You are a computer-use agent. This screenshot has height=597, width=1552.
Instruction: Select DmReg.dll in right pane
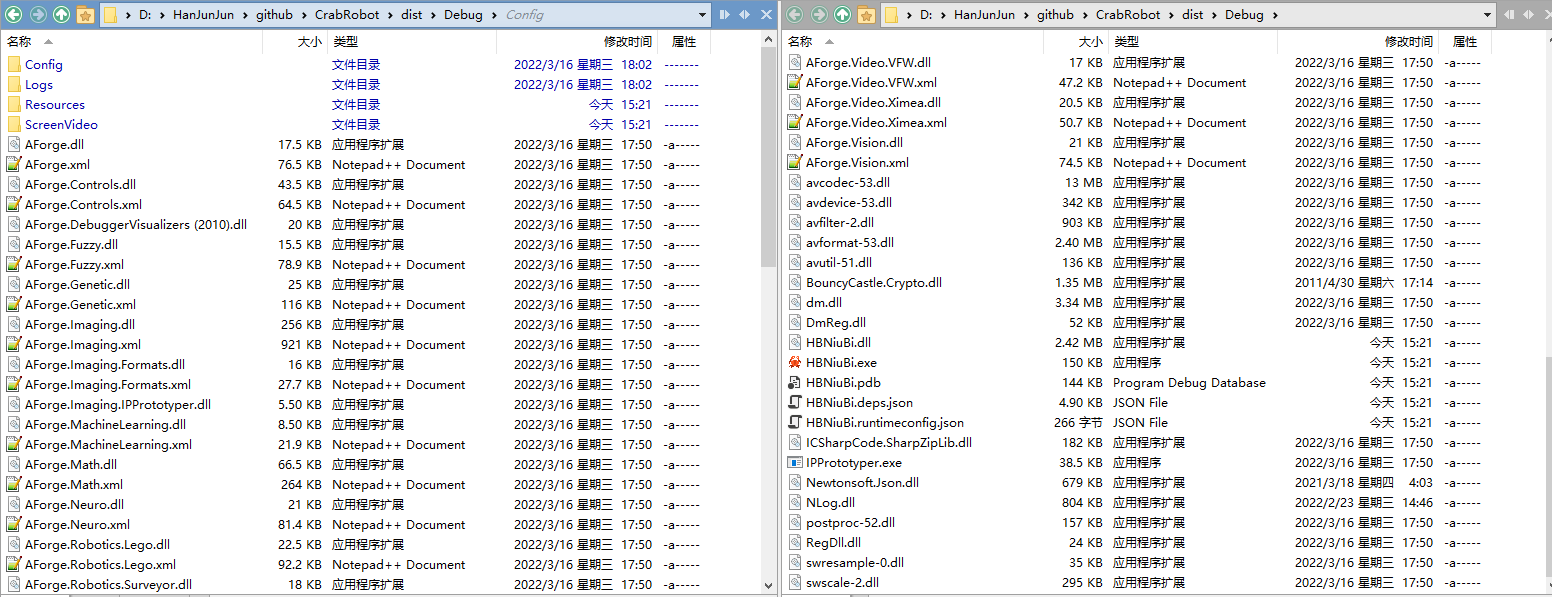(836, 322)
